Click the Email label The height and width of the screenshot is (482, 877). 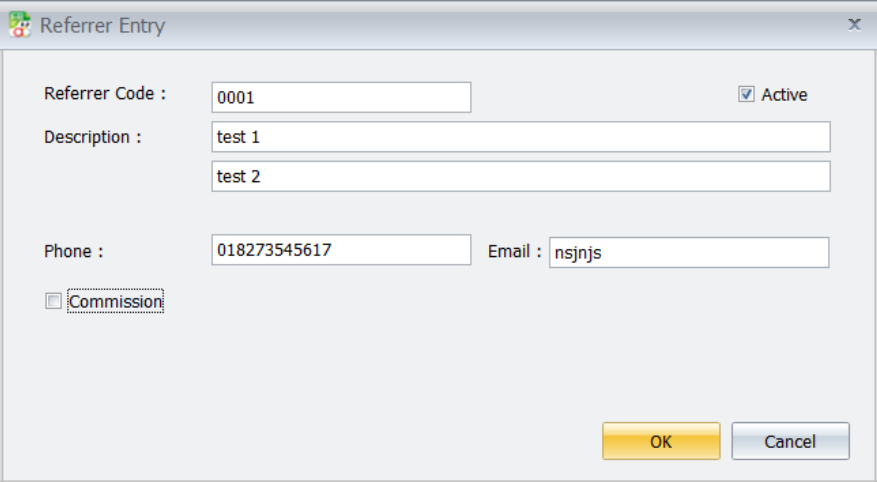[515, 252]
